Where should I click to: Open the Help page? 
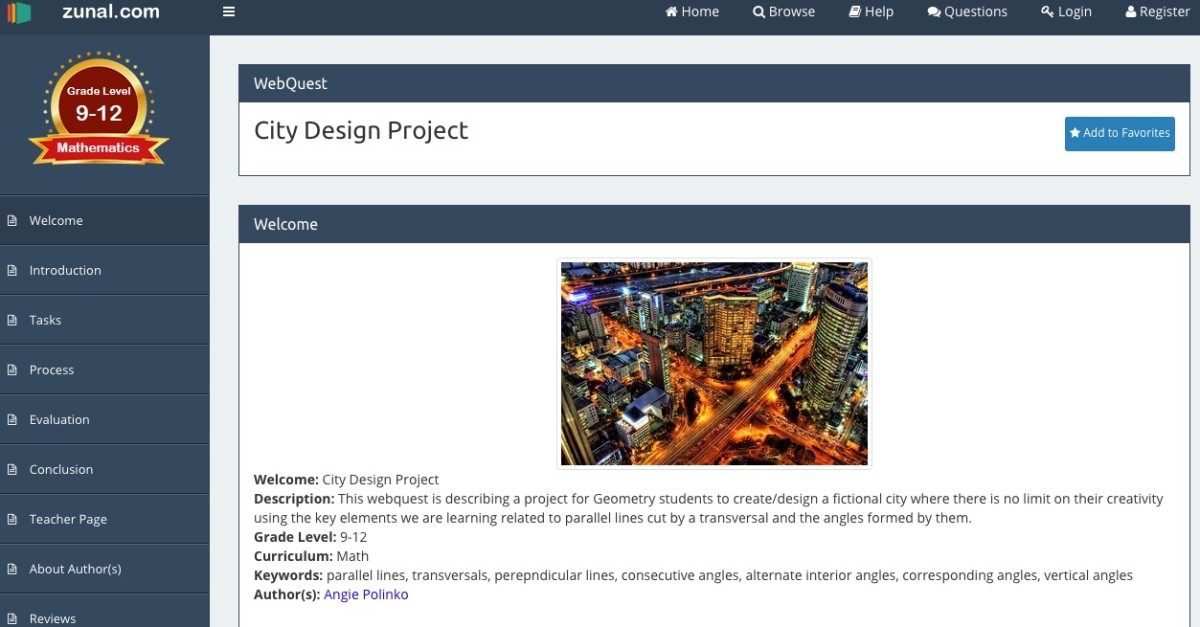click(871, 12)
